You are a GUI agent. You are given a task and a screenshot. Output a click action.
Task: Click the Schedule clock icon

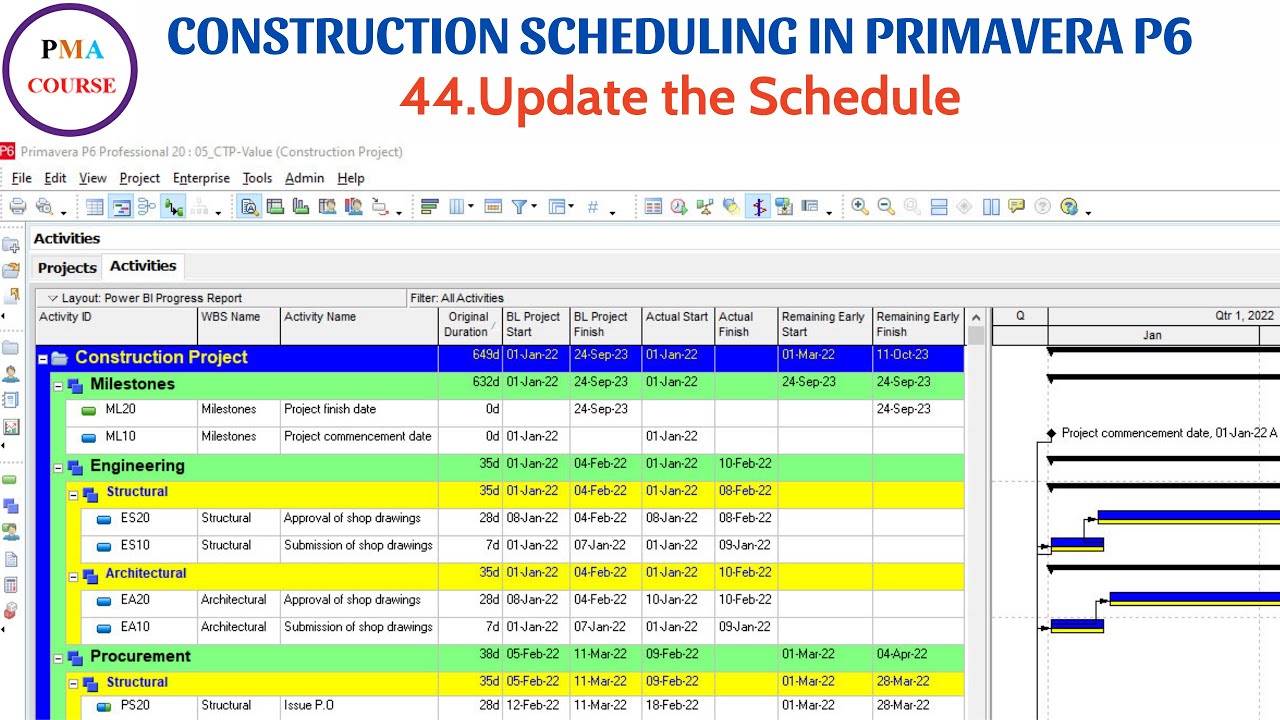679,207
